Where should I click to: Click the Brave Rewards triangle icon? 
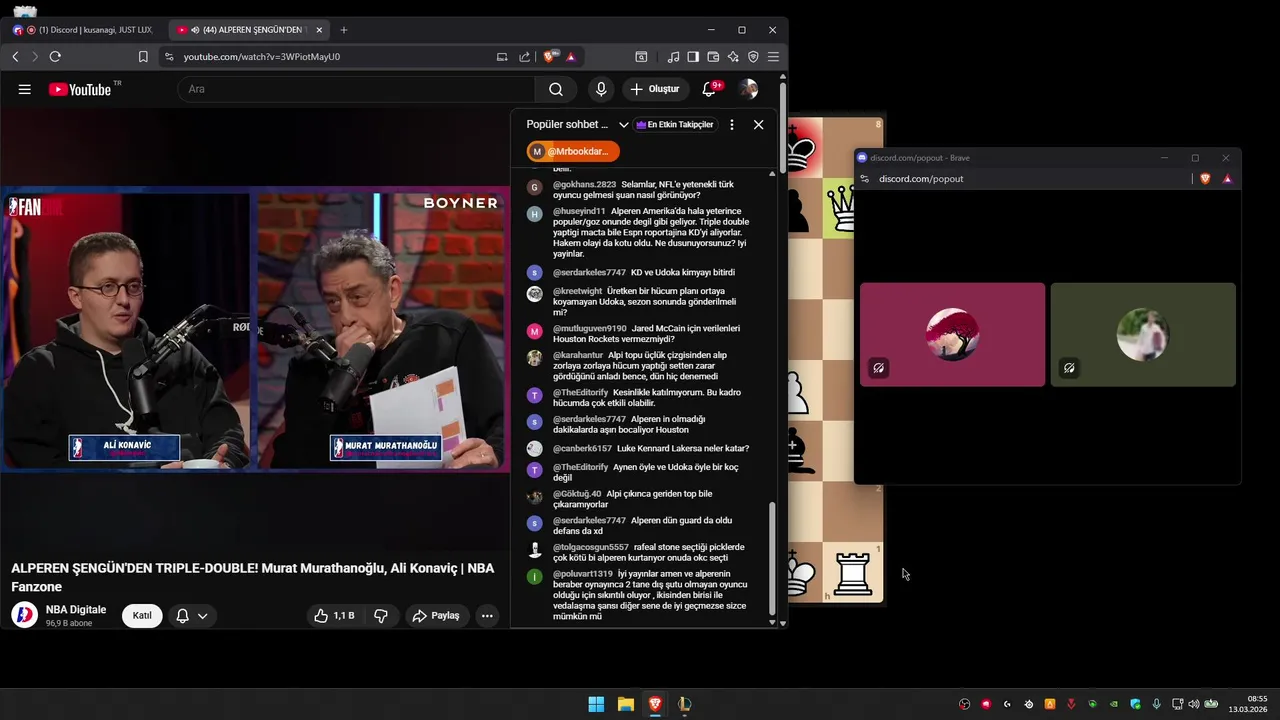pyautogui.click(x=571, y=57)
